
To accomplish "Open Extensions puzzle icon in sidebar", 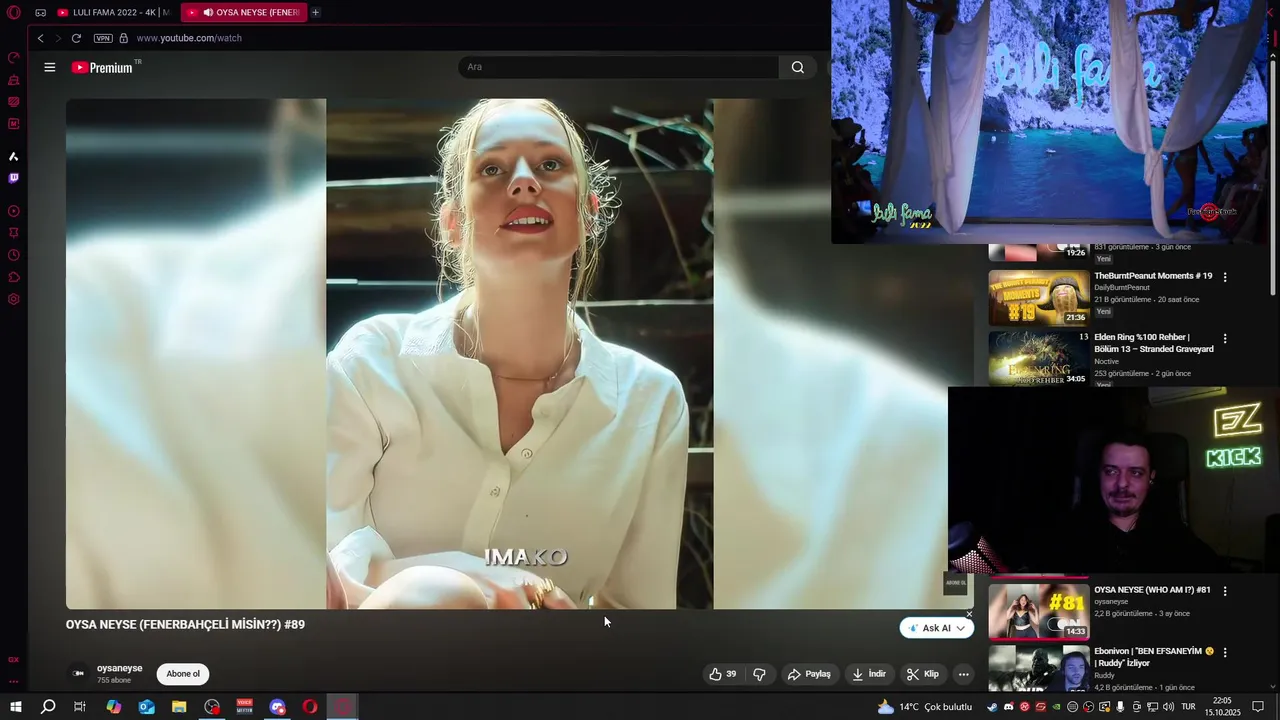I will tap(14, 277).
